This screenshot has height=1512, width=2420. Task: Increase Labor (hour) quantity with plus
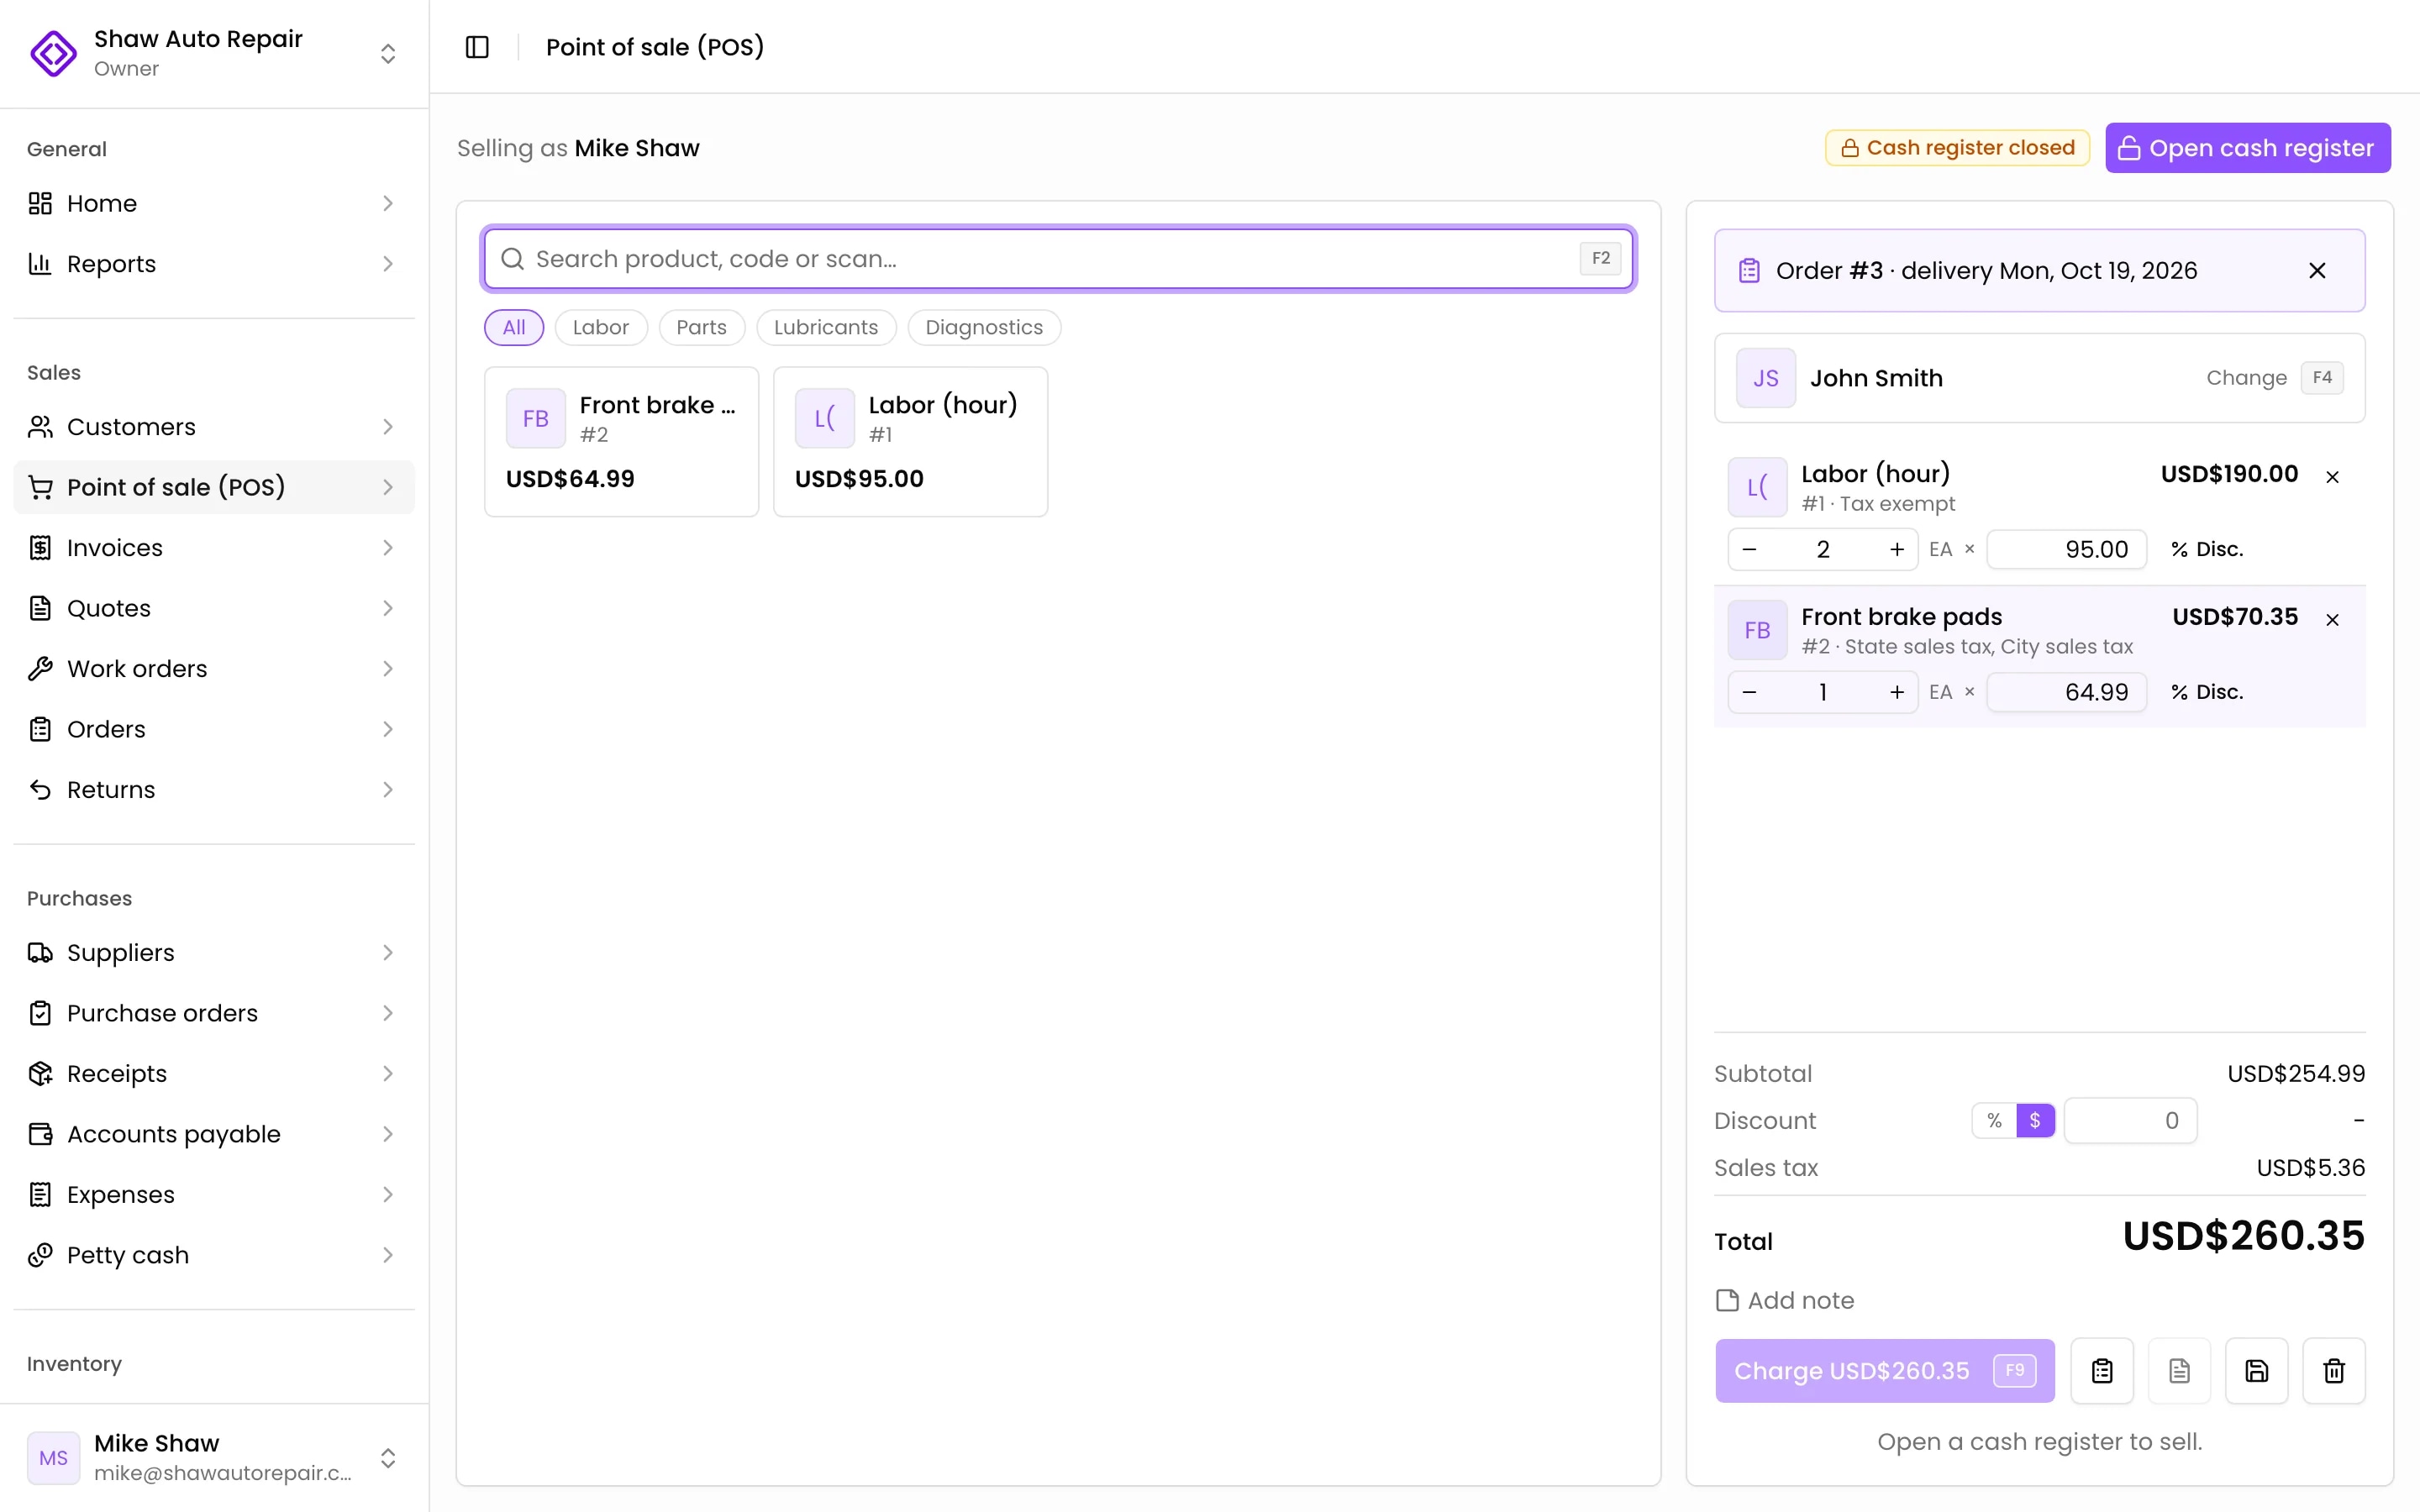point(1896,549)
